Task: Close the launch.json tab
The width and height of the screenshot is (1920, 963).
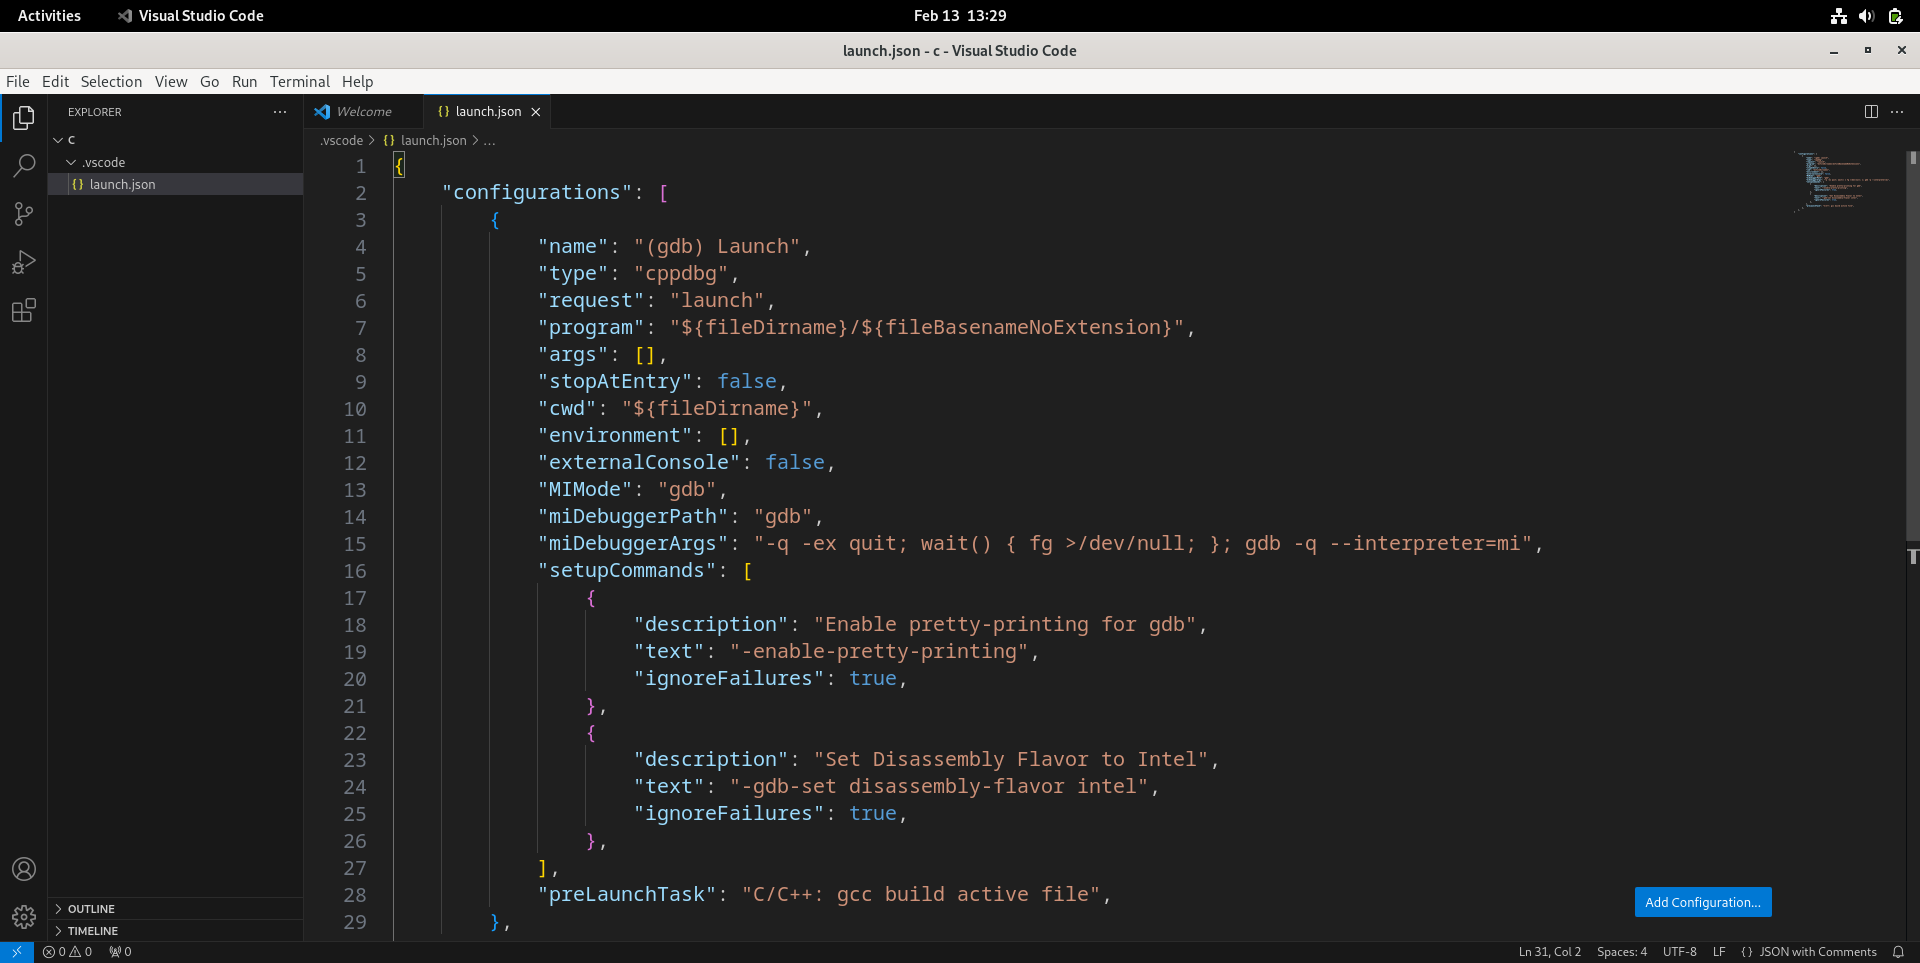Action: click(x=536, y=112)
